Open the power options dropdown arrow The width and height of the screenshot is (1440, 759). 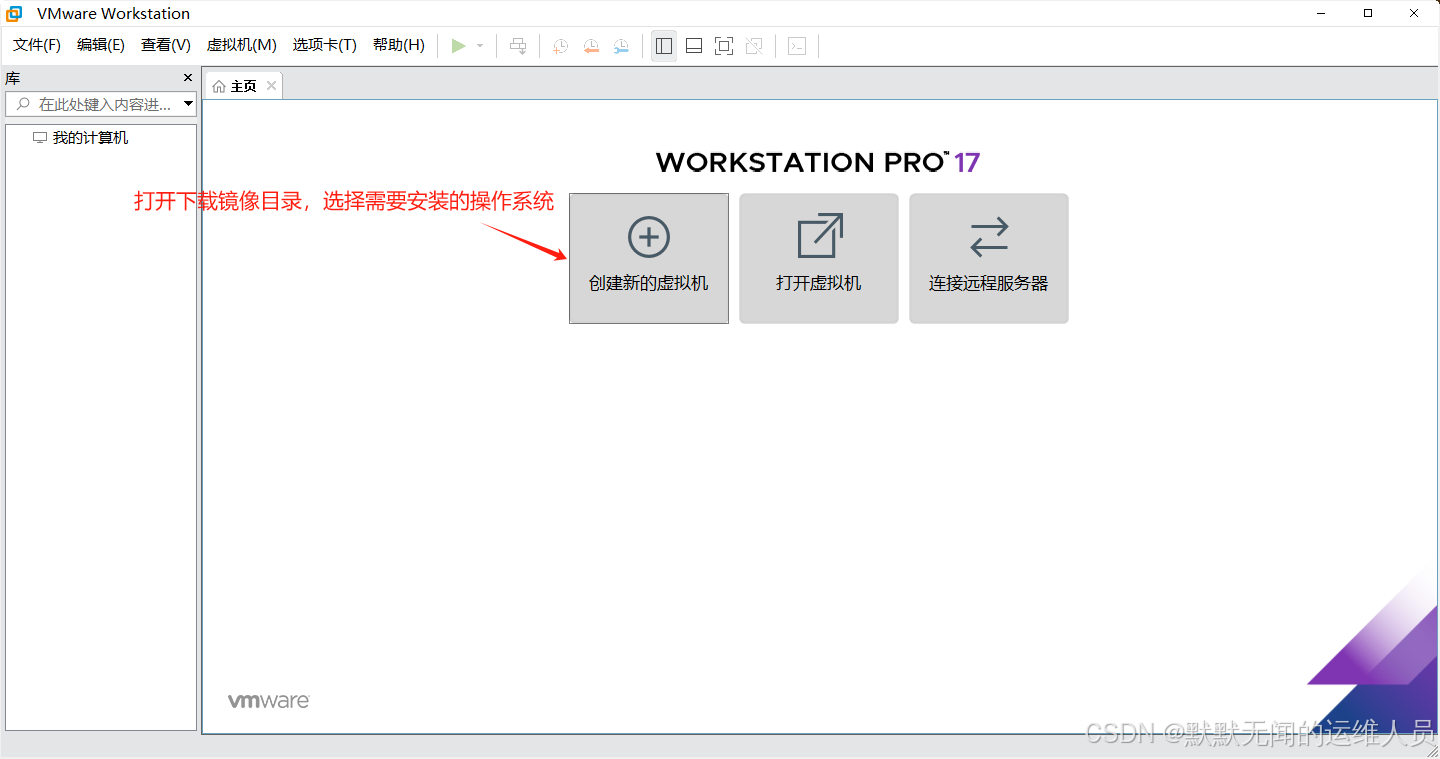coord(480,46)
